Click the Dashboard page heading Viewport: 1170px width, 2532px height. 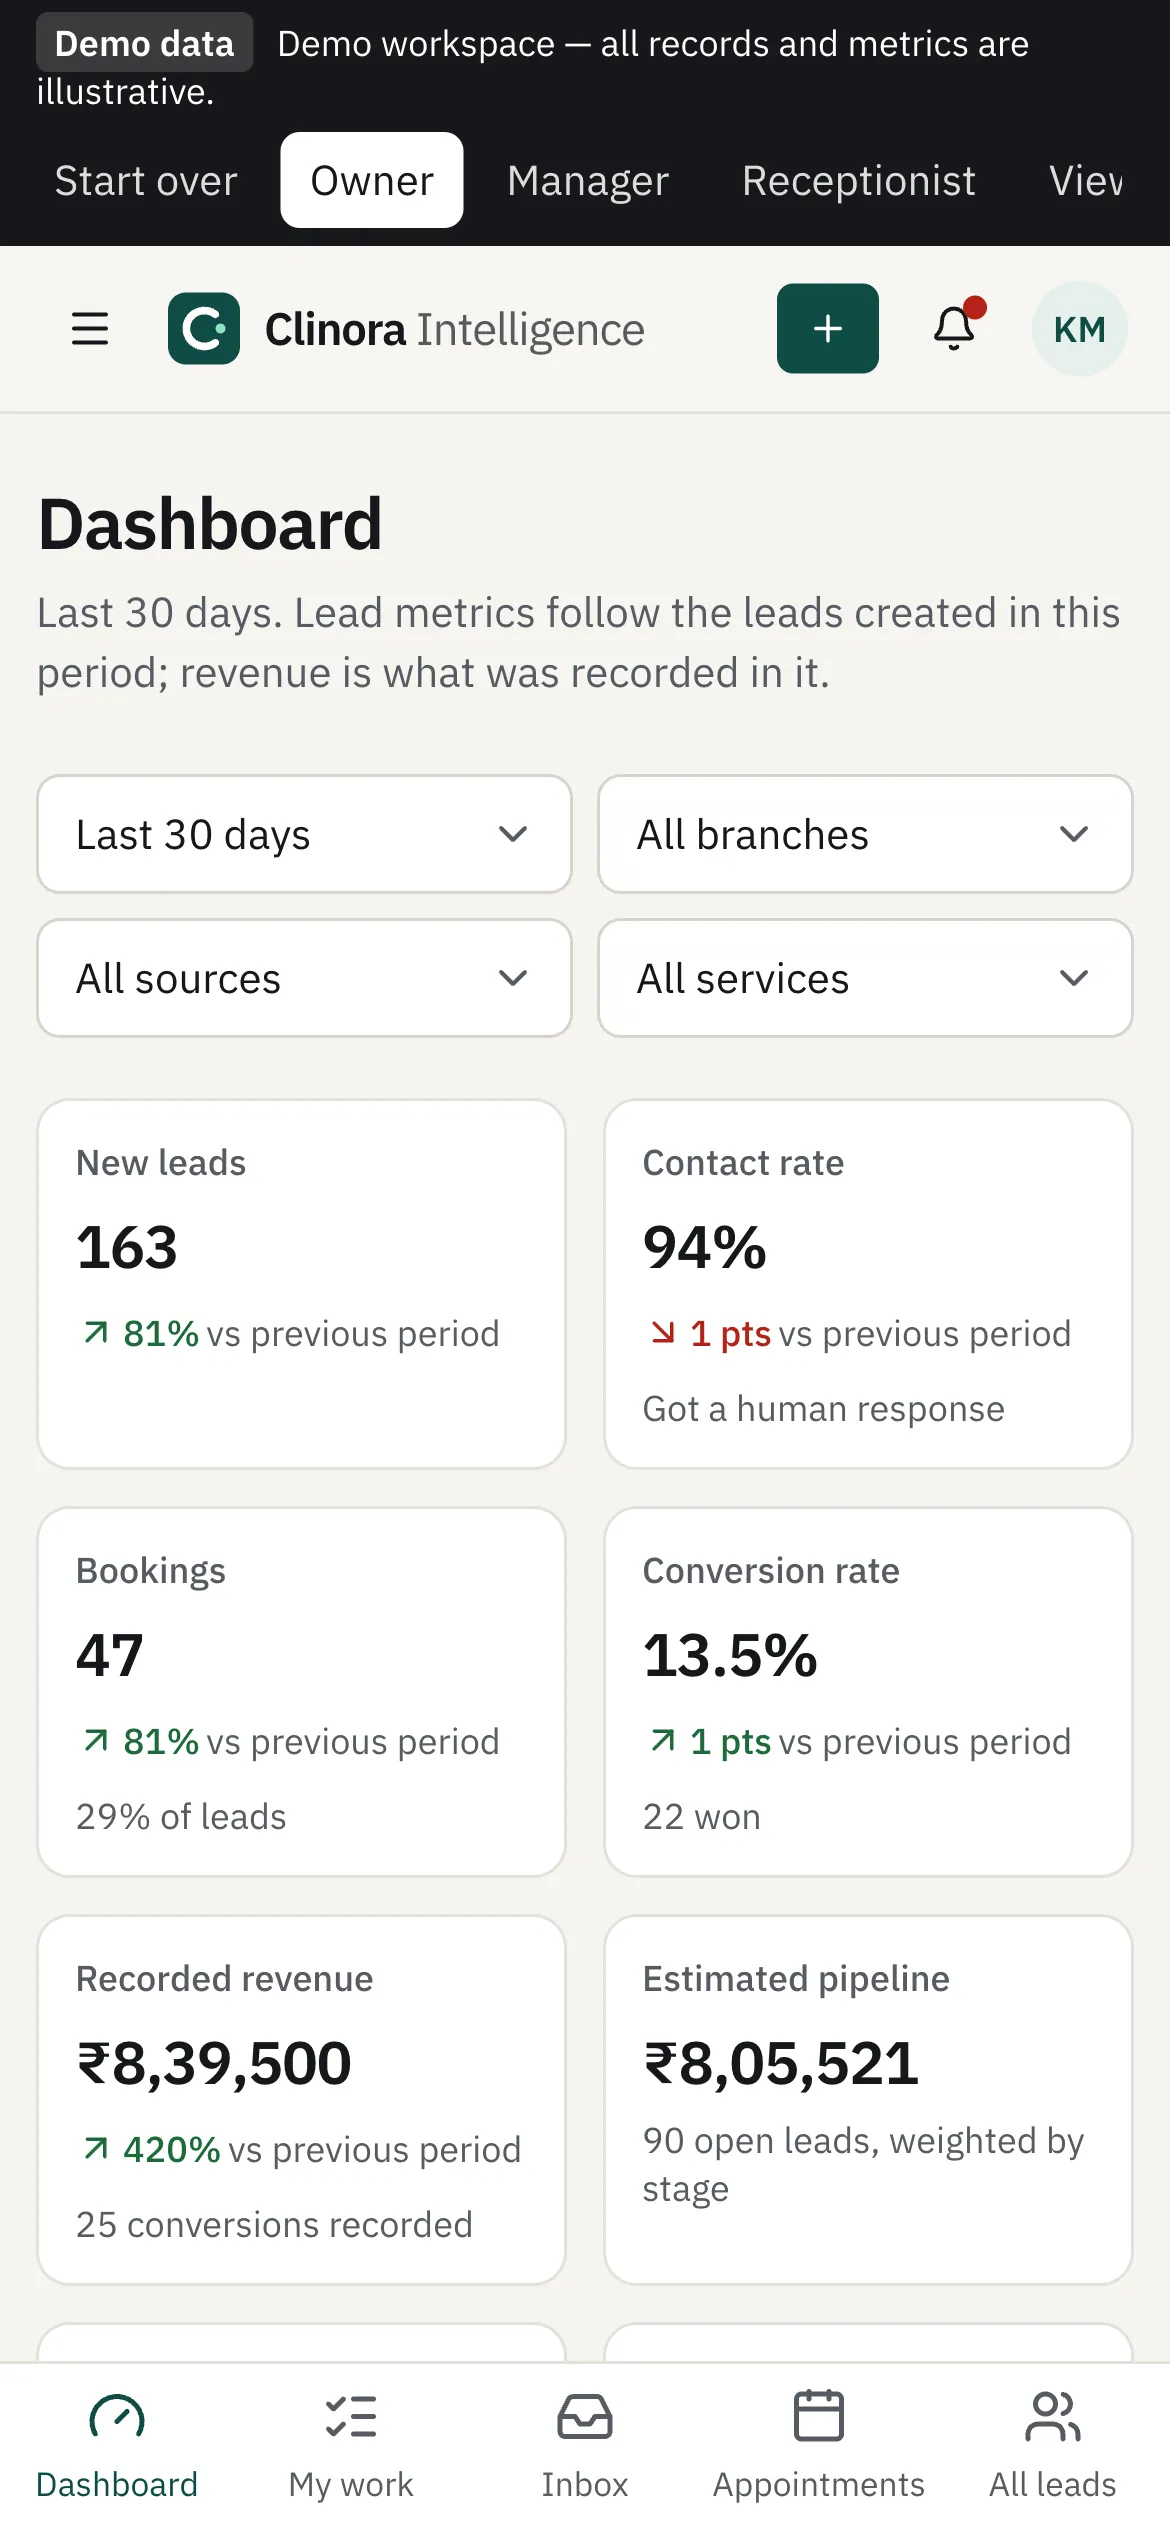pos(210,524)
